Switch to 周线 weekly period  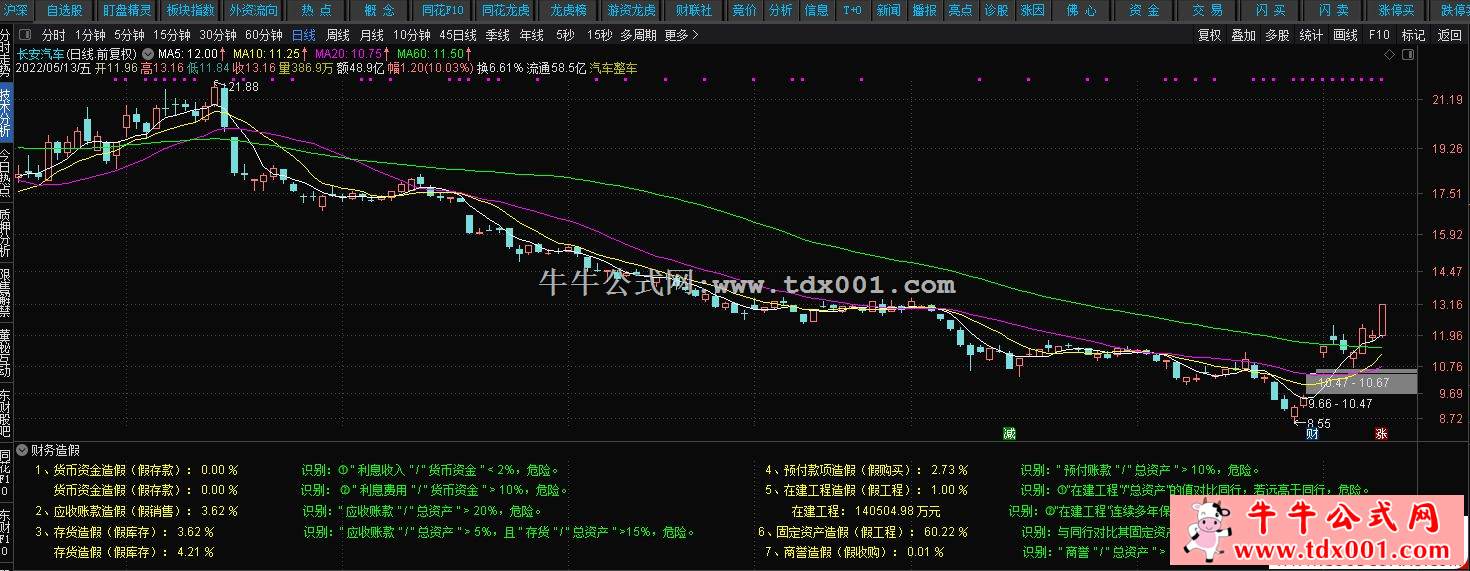click(338, 36)
